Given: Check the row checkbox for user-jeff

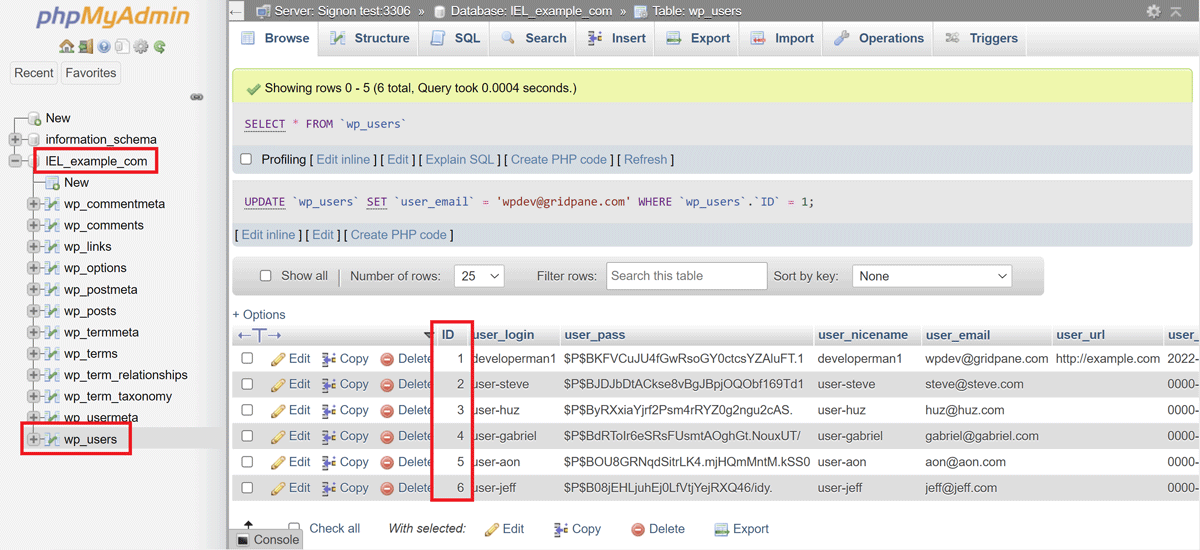Looking at the screenshot, I should (247, 488).
